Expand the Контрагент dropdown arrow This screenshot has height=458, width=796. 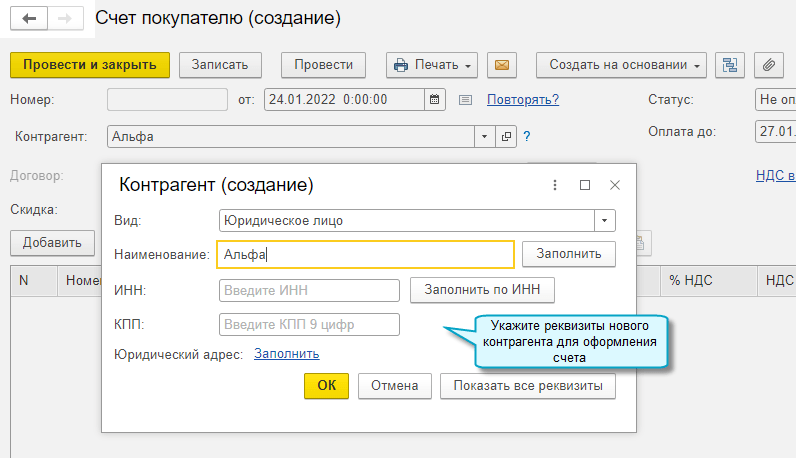point(484,137)
